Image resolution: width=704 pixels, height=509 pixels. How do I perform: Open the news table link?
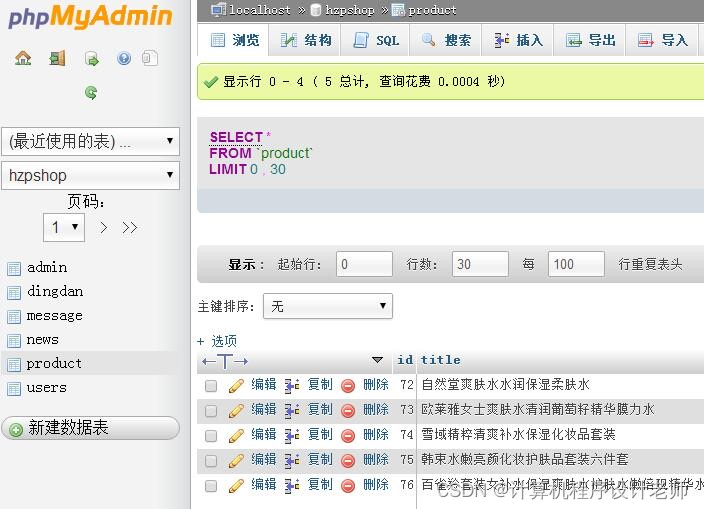click(42, 340)
